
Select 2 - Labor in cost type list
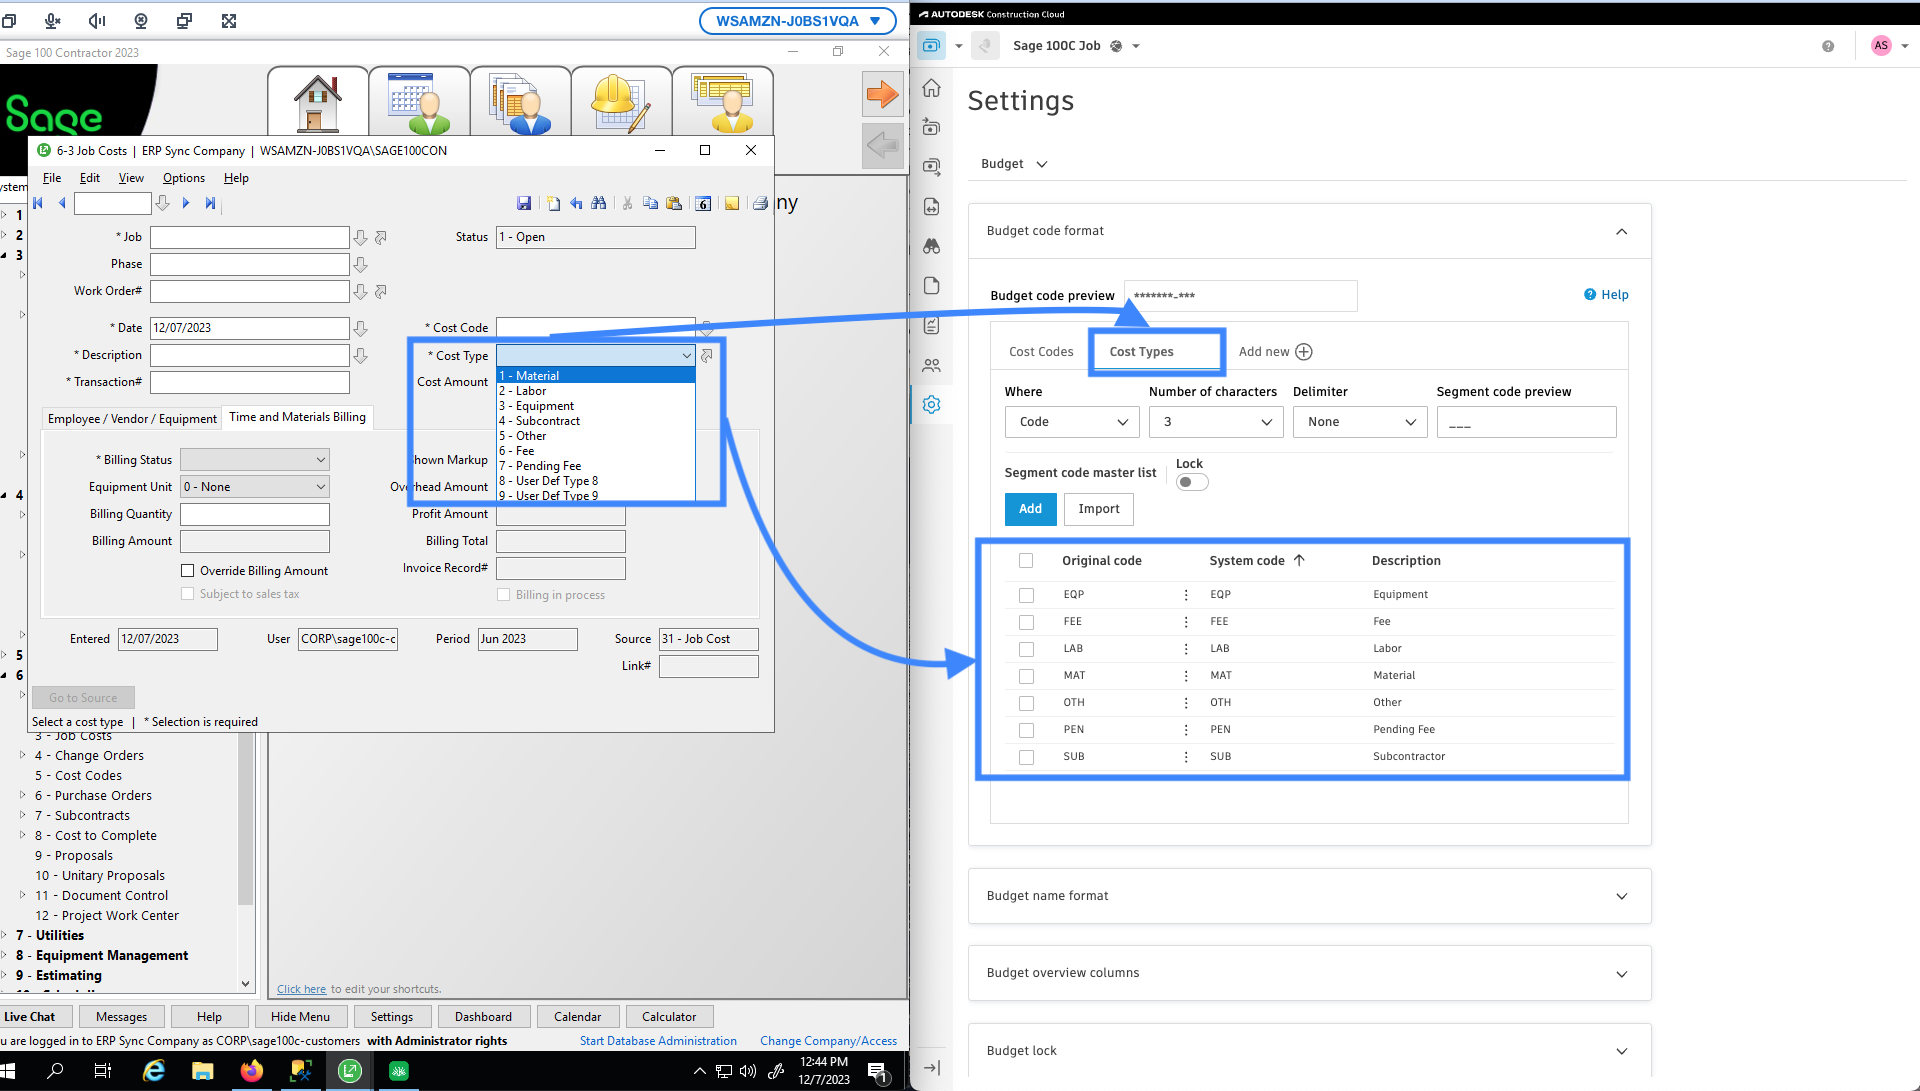[x=596, y=391]
